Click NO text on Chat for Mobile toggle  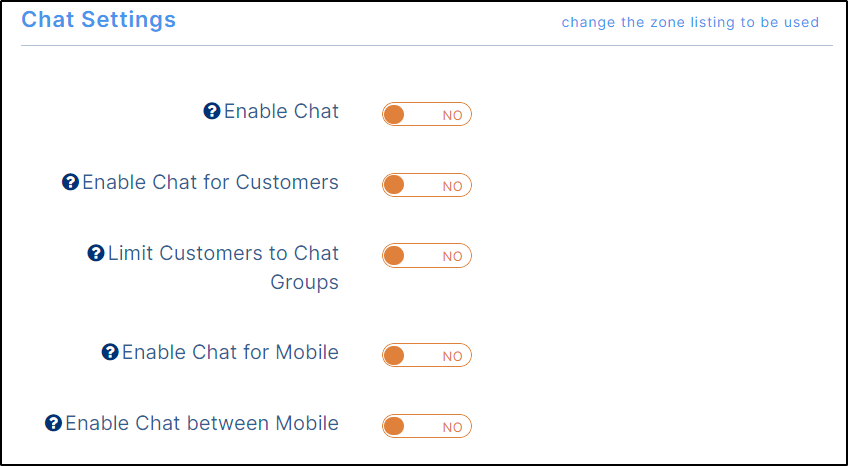click(452, 356)
